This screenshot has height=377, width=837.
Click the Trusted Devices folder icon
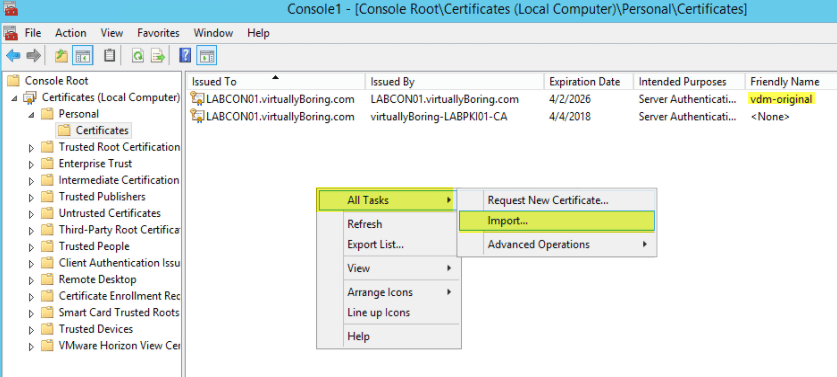(48, 329)
